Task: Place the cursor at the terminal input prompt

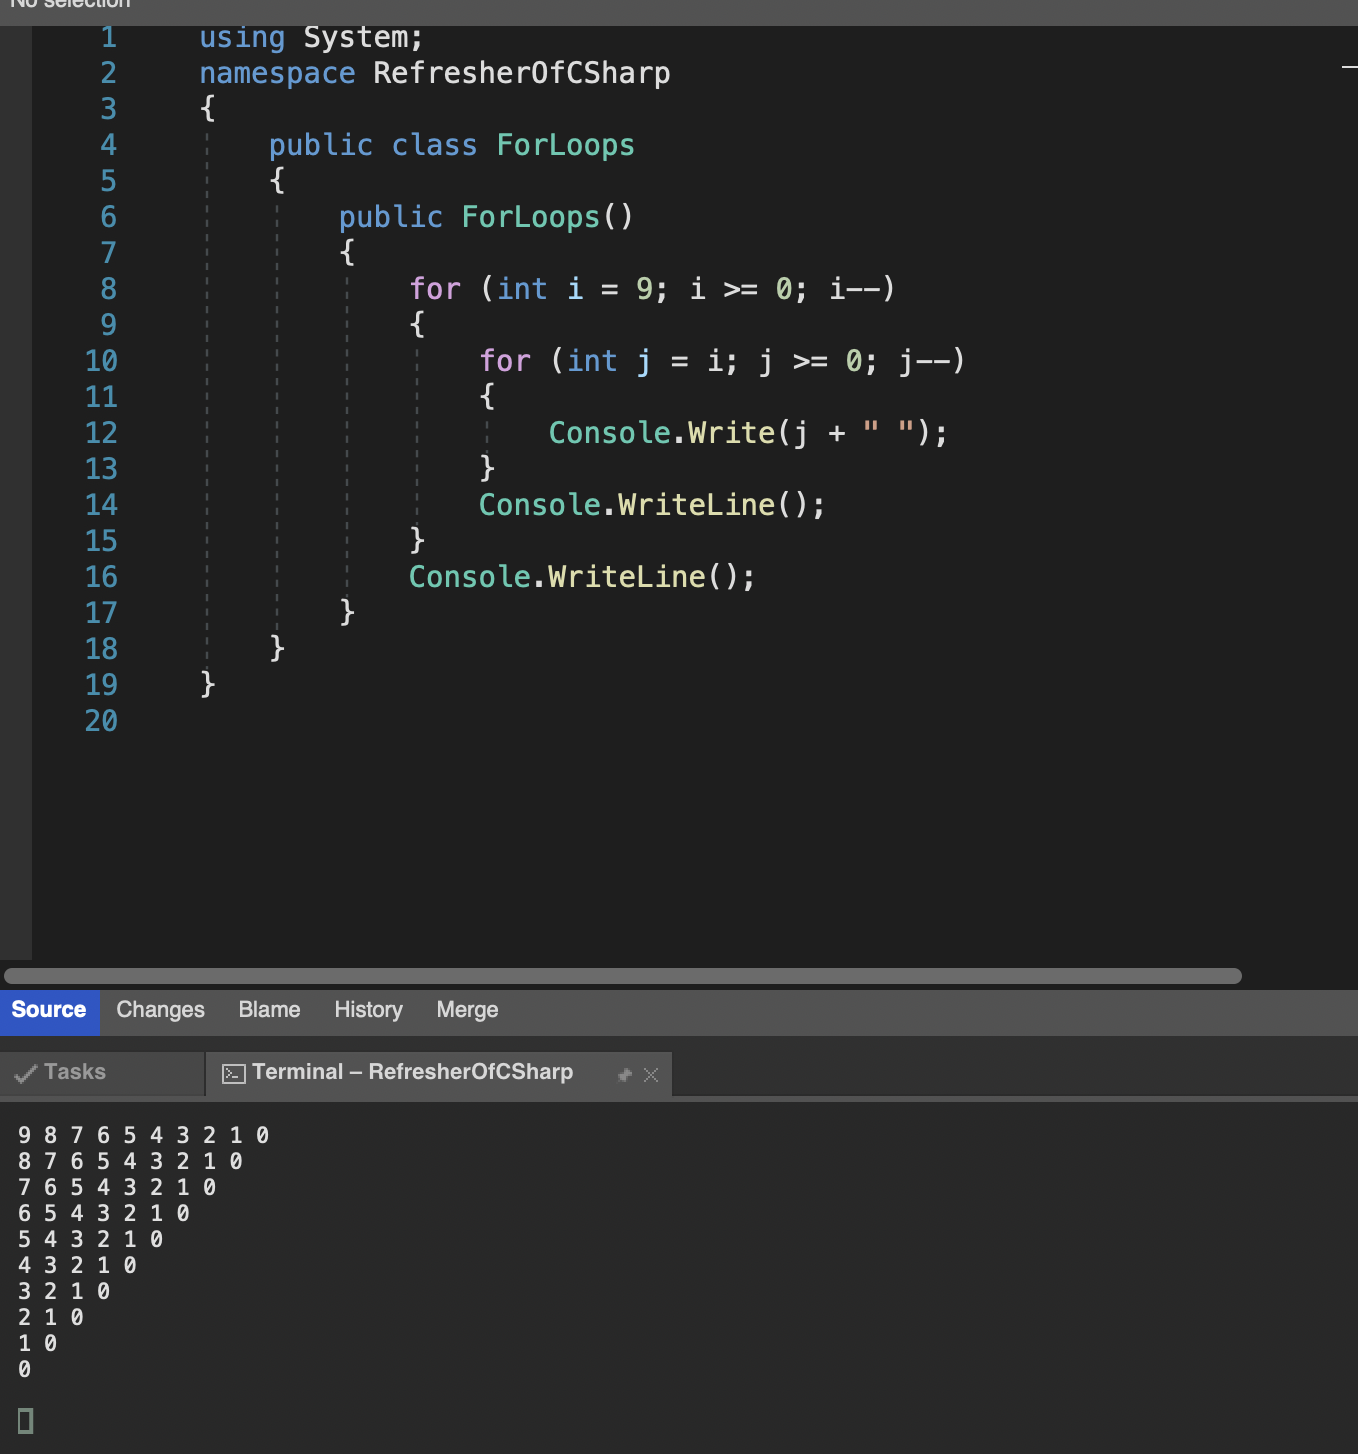Action: (x=24, y=1419)
